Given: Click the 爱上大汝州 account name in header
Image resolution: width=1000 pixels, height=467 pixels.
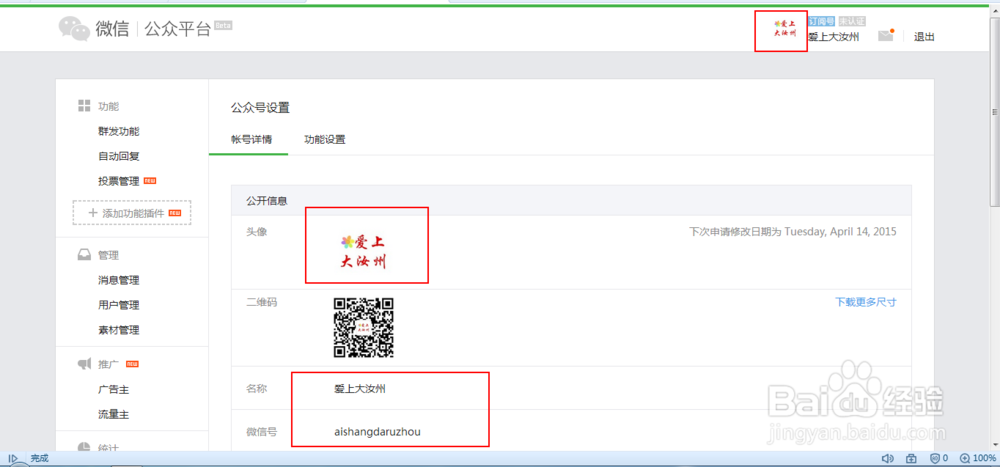Looking at the screenshot, I should (x=833, y=37).
